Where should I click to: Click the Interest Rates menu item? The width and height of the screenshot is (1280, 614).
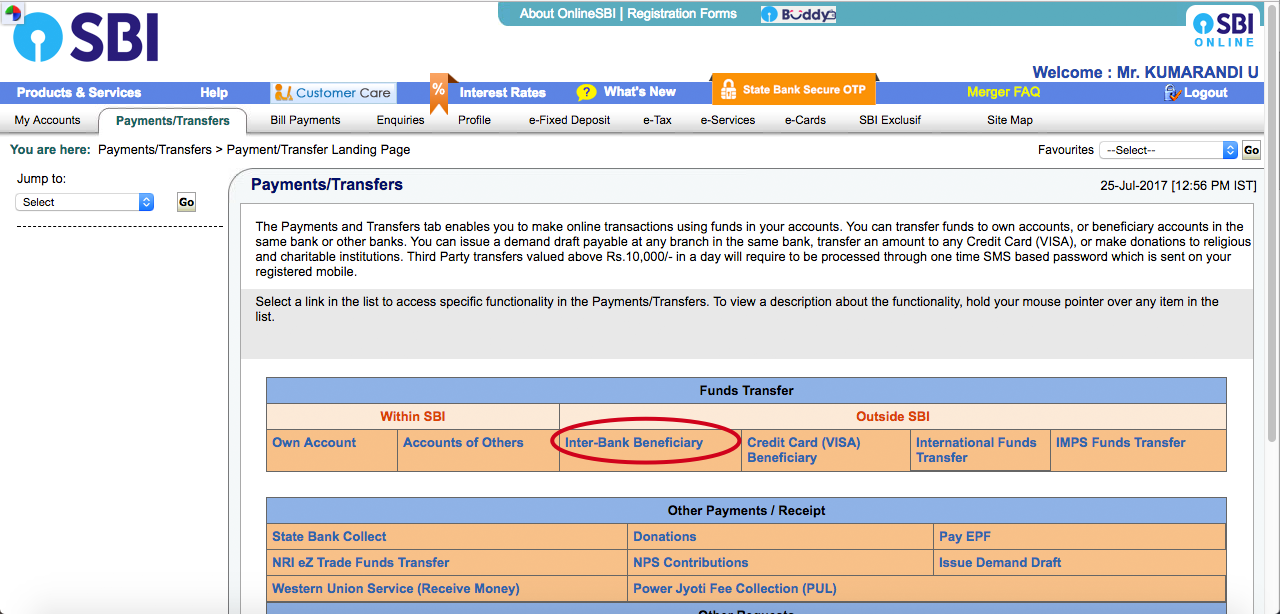point(503,92)
